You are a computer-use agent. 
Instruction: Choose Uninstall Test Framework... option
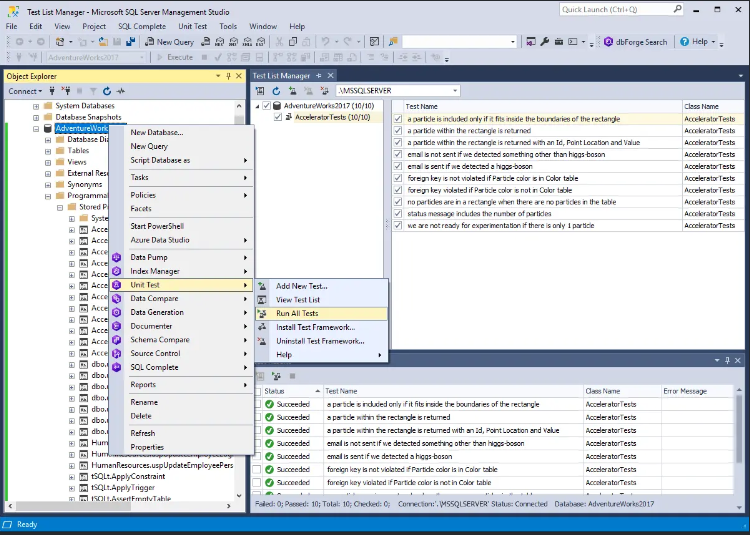point(321,341)
